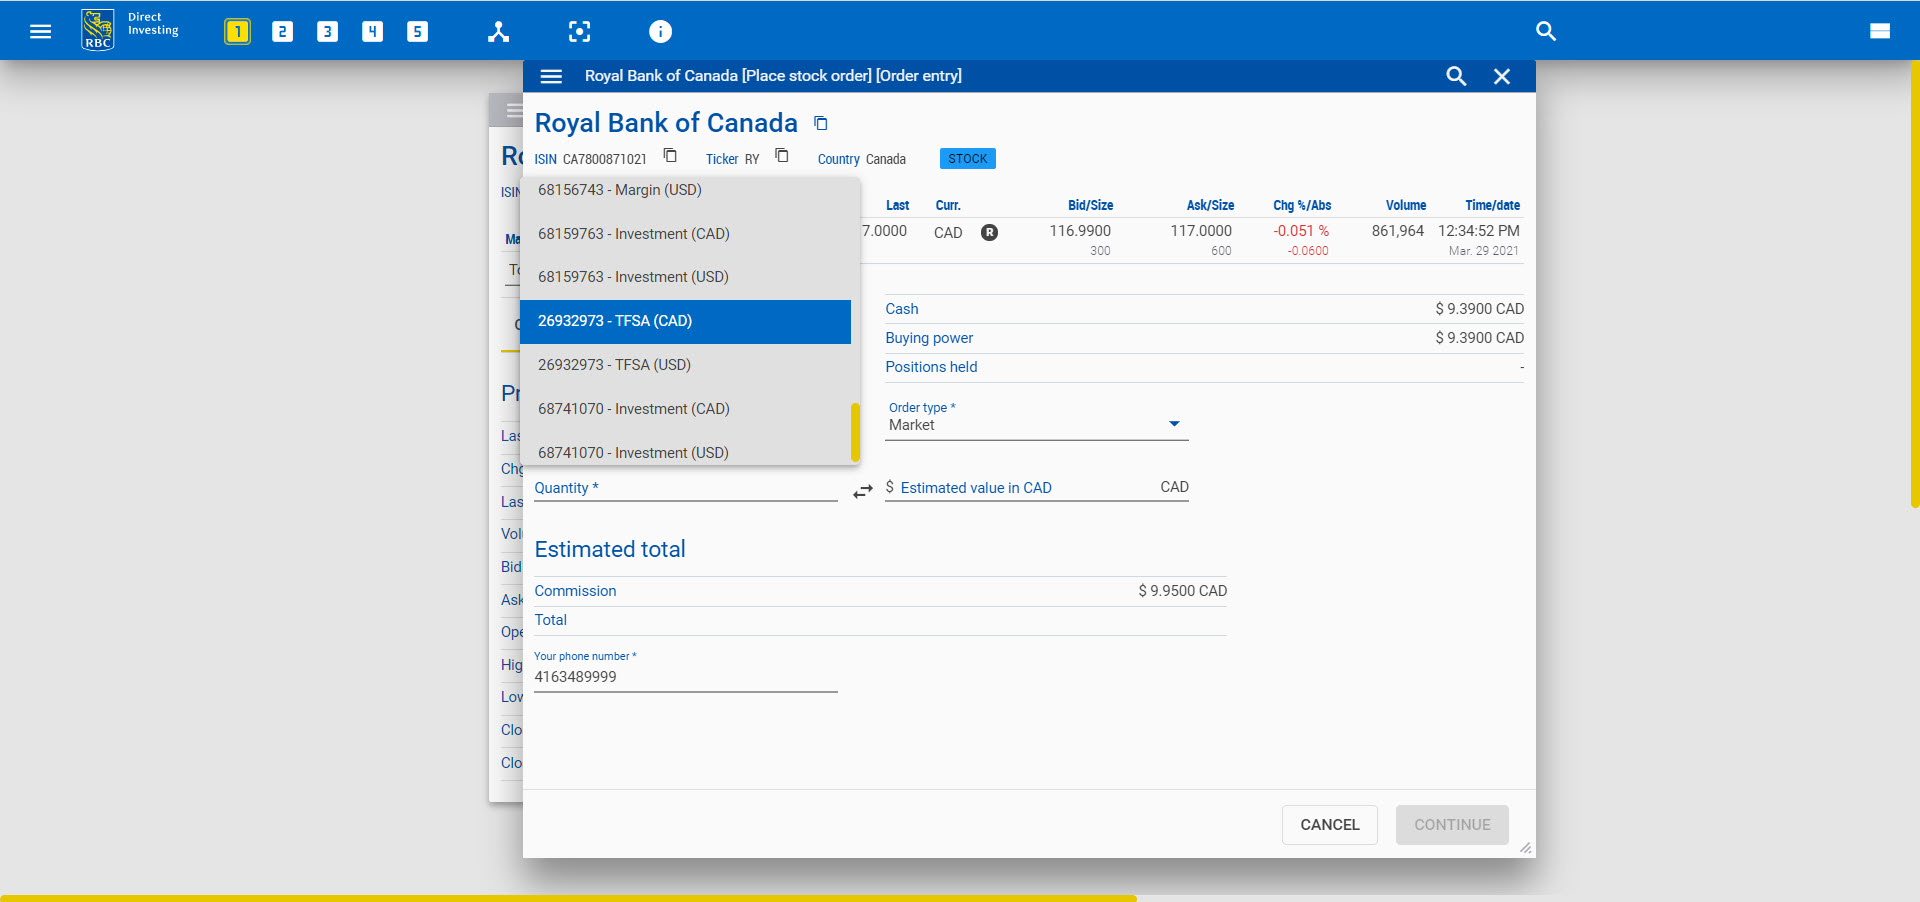1920x902 pixels.
Task: Click the focus target icon in top bar
Action: (x=579, y=31)
